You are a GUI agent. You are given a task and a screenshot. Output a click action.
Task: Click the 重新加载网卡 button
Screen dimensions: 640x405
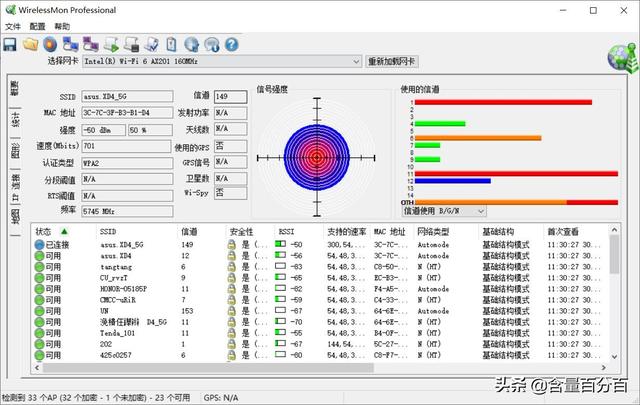point(391,62)
